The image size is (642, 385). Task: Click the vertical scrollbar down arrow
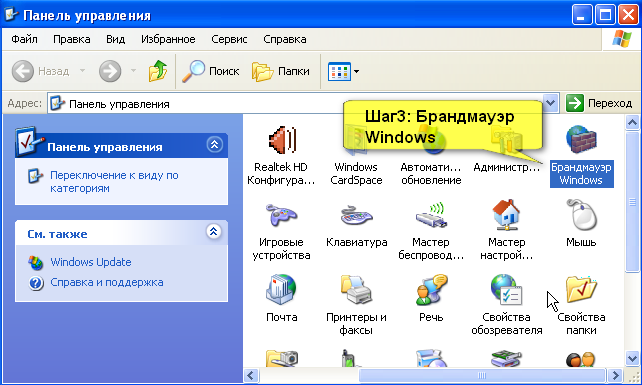(x=633, y=359)
